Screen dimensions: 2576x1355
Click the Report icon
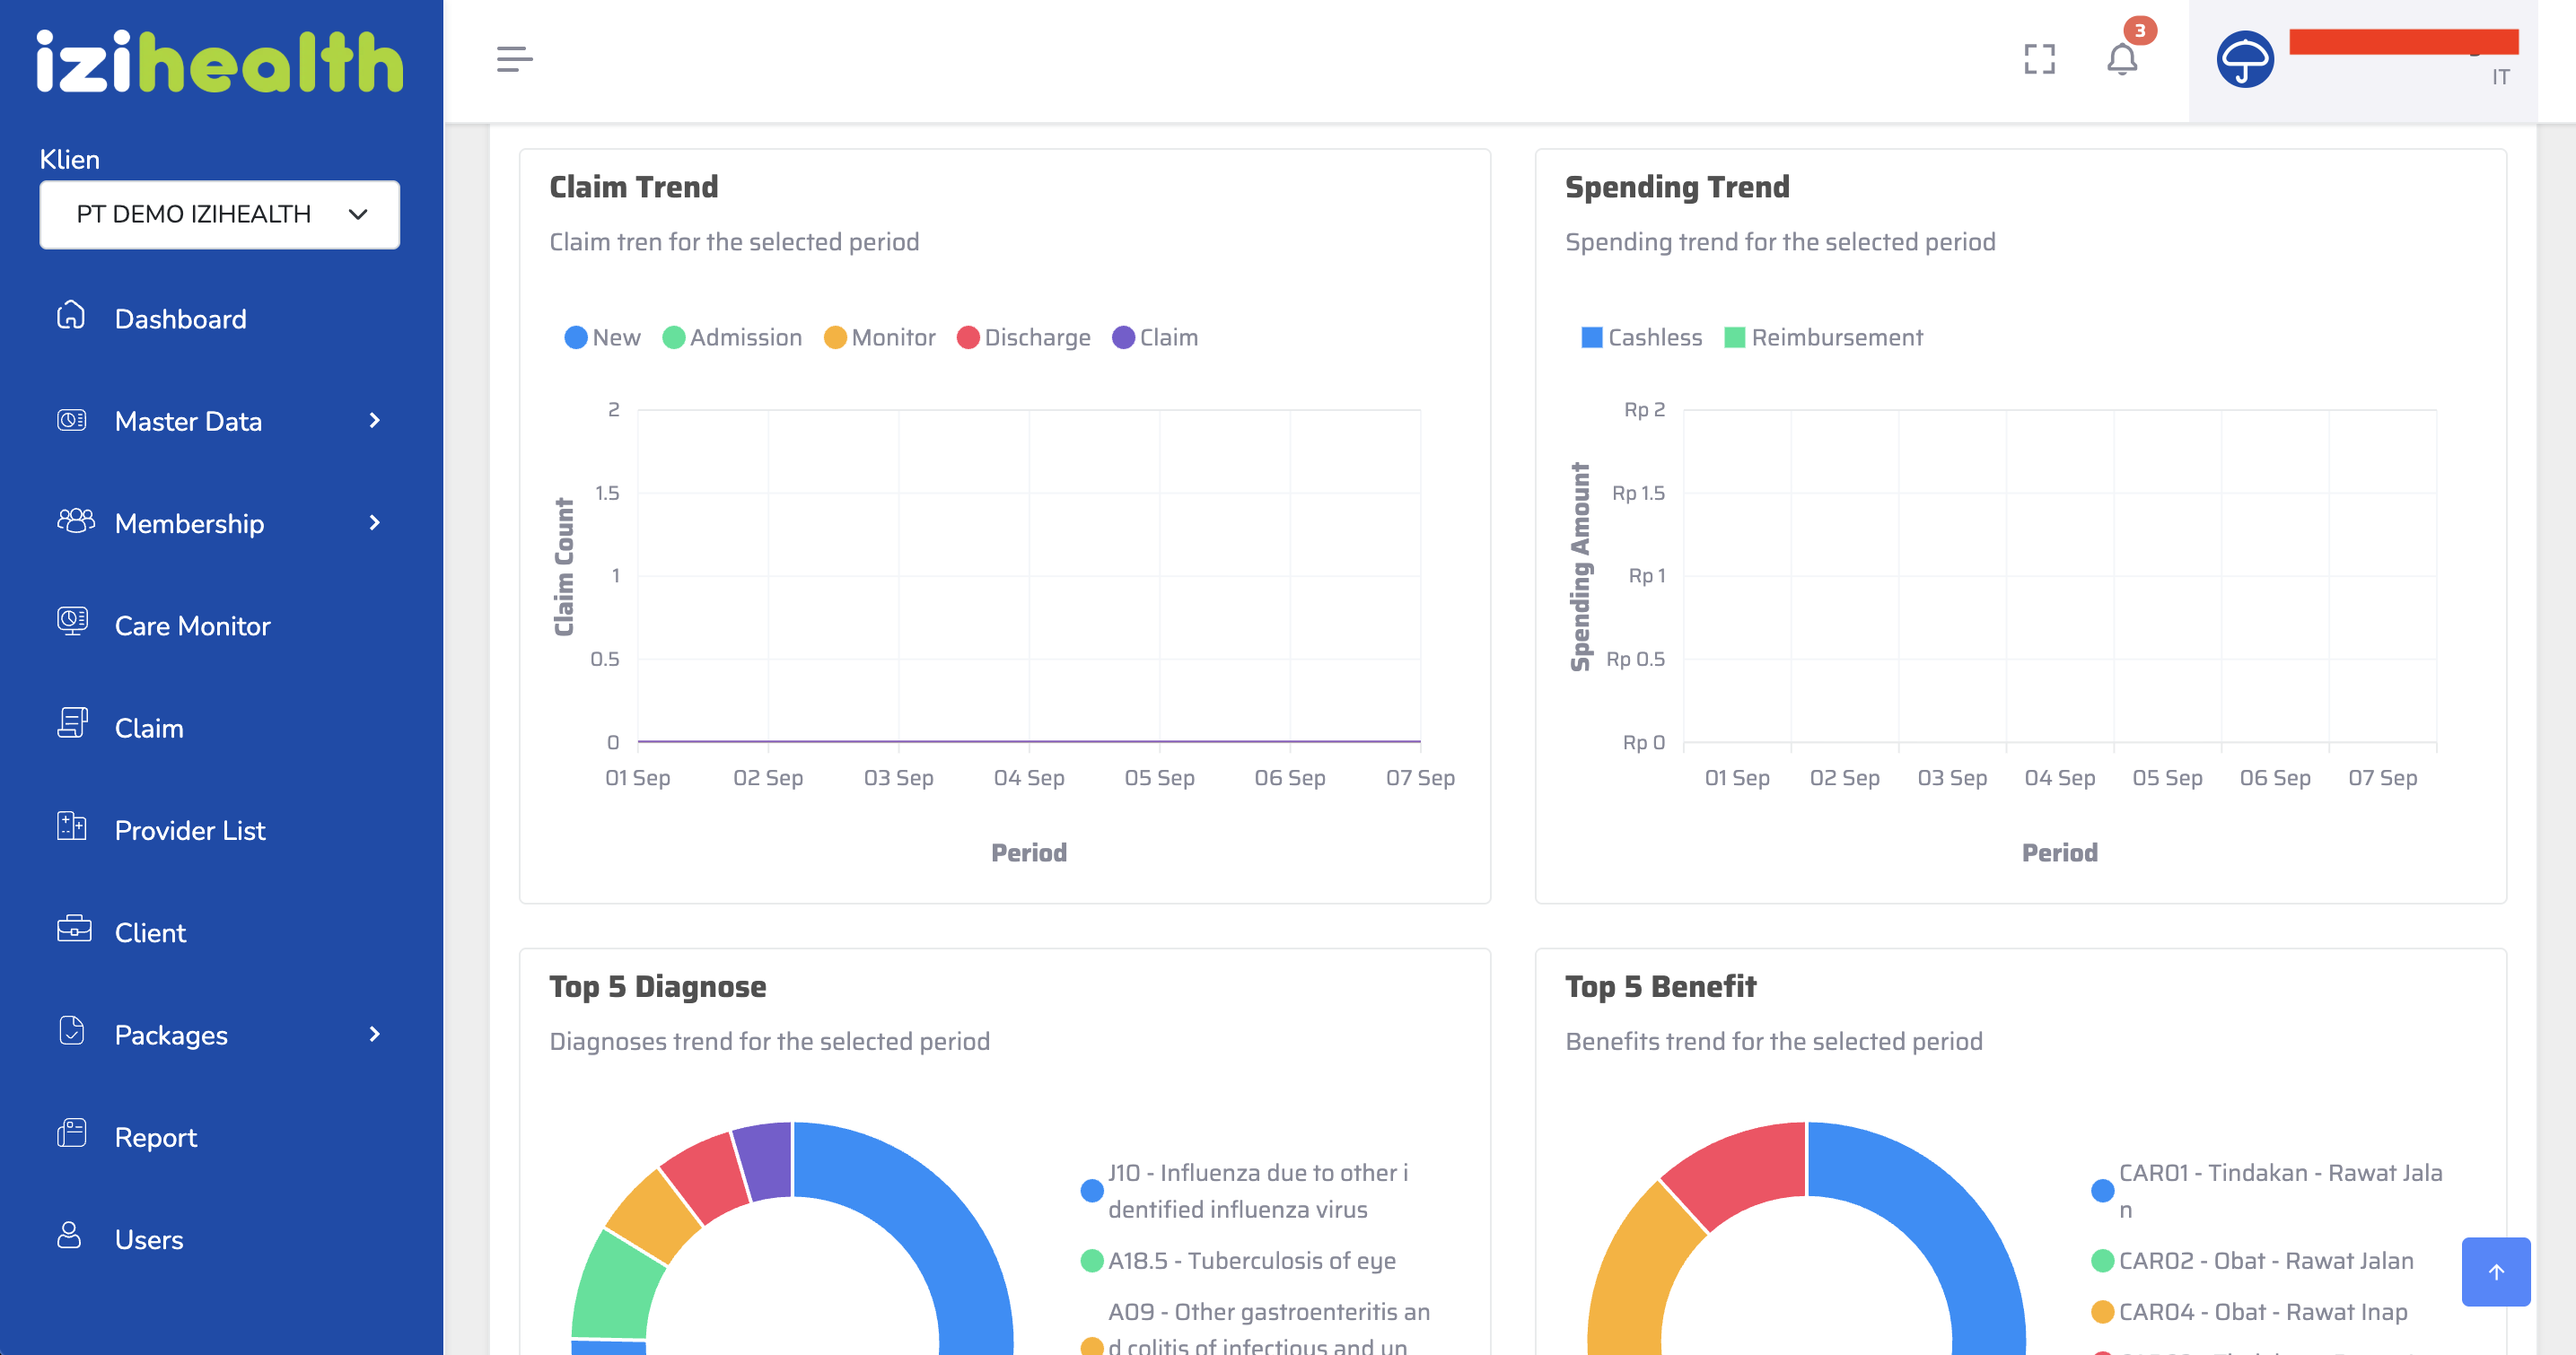71,1133
